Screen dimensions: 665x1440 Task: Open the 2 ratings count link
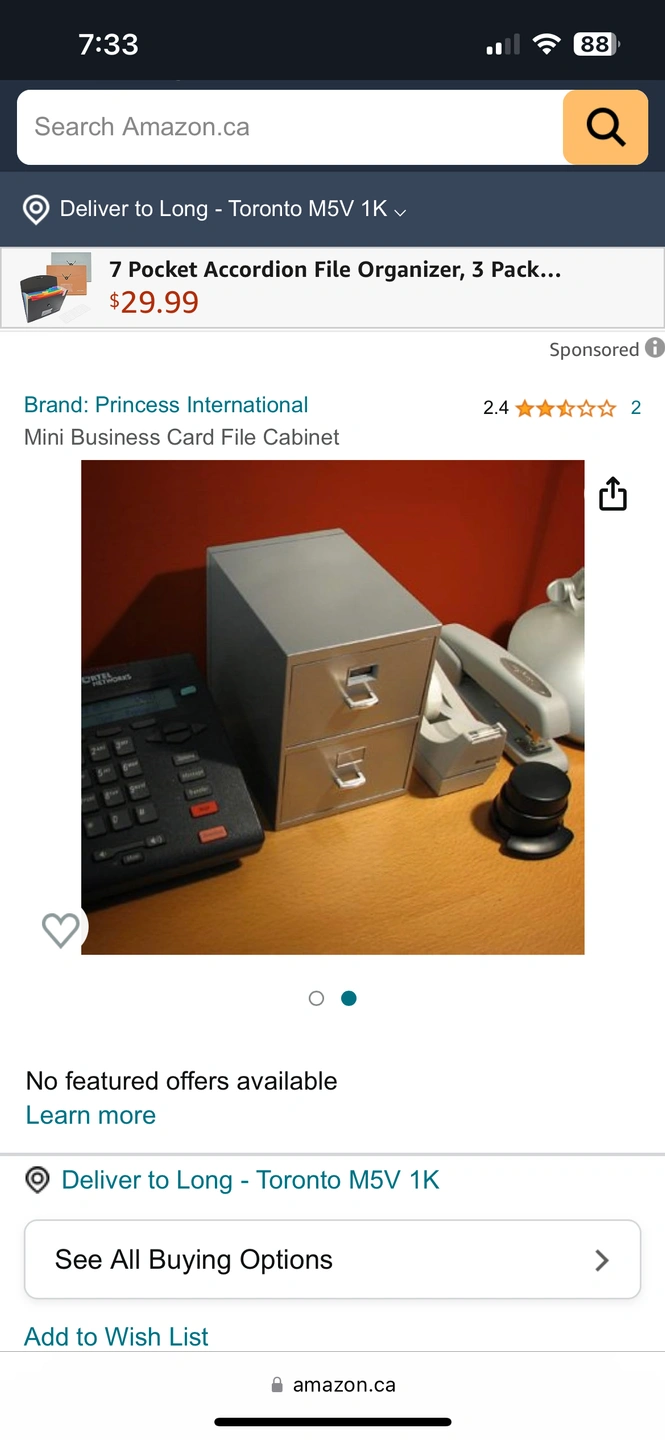coord(636,408)
